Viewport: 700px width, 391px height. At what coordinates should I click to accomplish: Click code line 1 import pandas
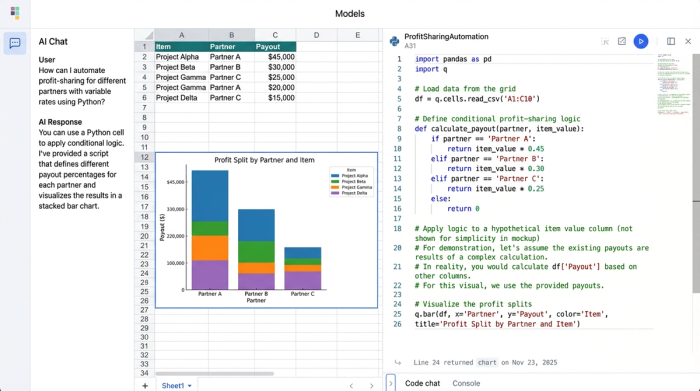pyautogui.click(x=453, y=59)
